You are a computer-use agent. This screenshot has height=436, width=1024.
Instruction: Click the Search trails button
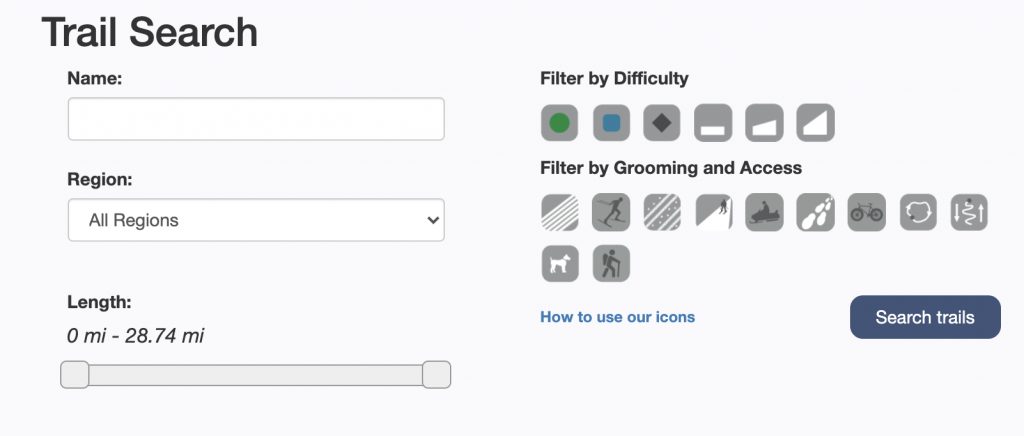925,317
